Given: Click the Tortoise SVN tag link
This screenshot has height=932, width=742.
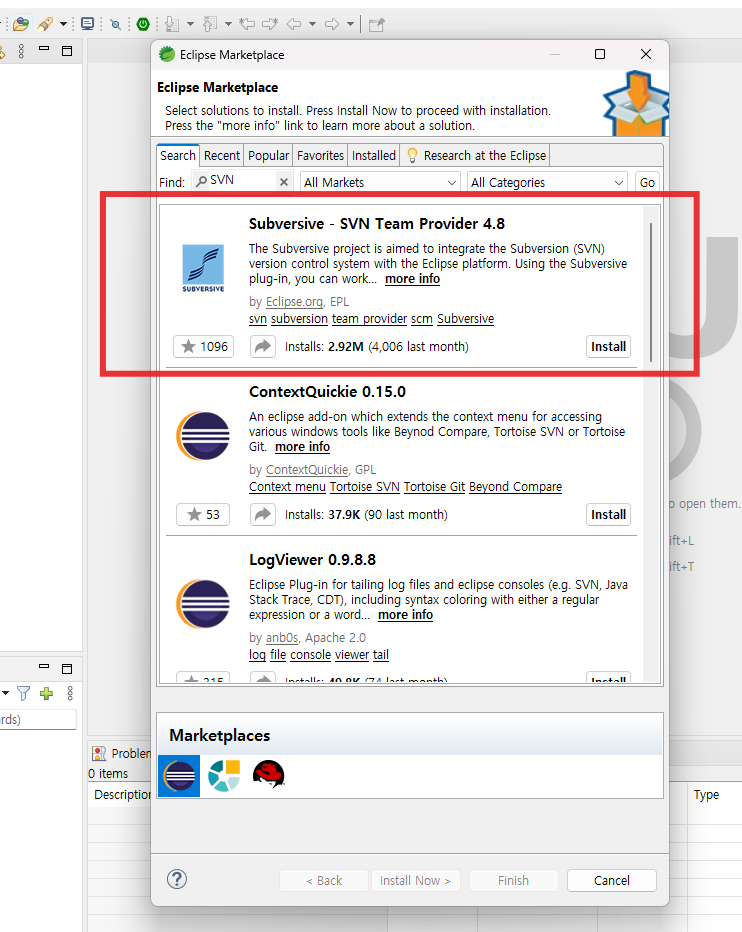Looking at the screenshot, I should click(364, 487).
